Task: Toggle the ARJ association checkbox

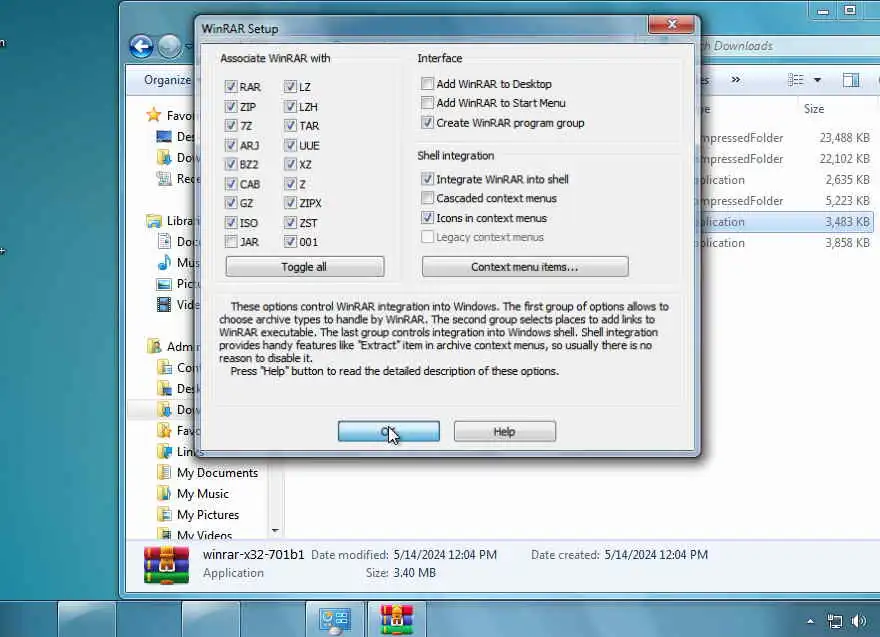Action: (x=231, y=145)
